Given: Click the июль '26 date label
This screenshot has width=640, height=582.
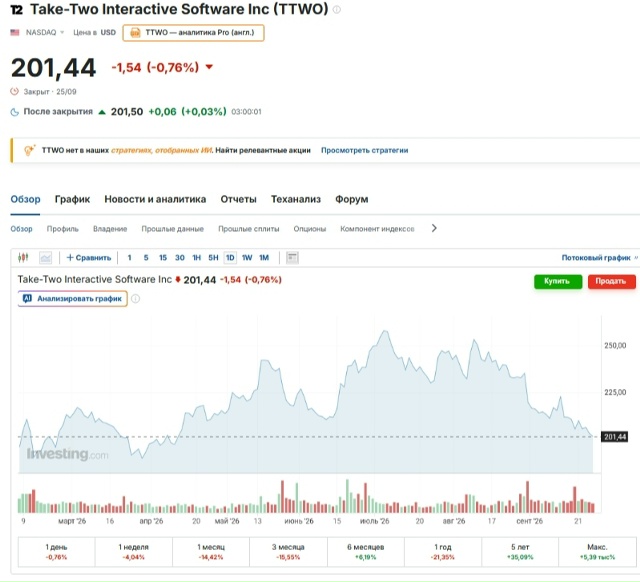Looking at the screenshot, I should tap(374, 521).
